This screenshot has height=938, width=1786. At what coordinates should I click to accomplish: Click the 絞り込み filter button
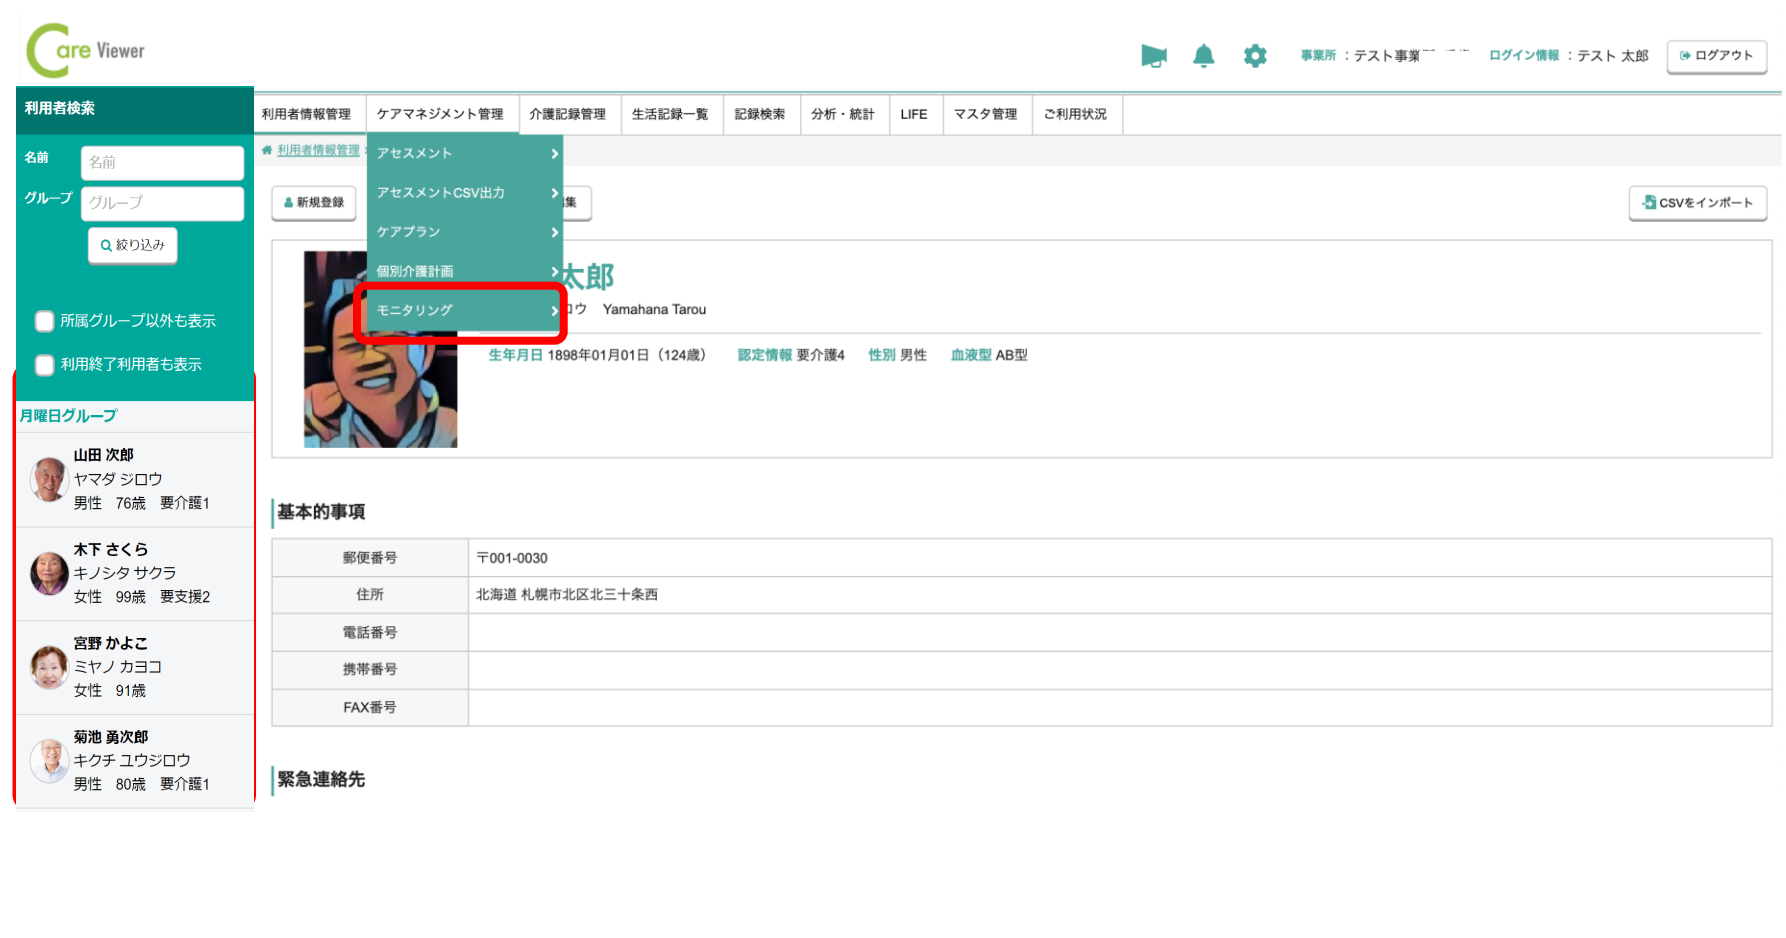tap(133, 245)
